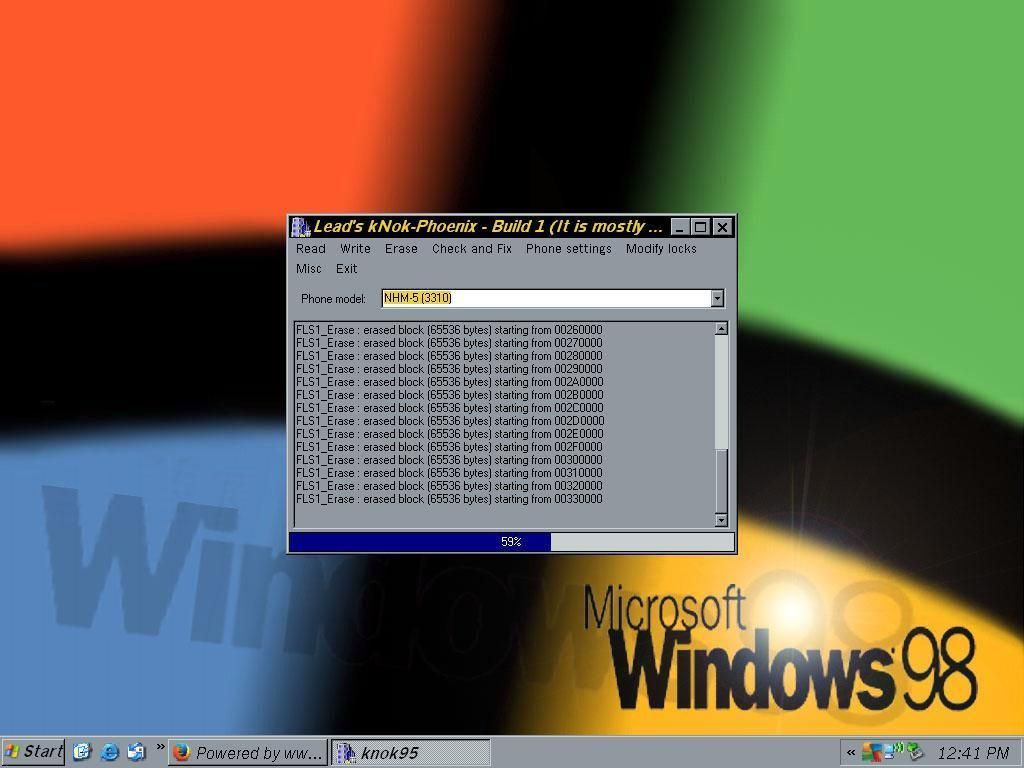Expand hidden system tray icons chevron
Image resolution: width=1024 pixels, height=768 pixels.
pos(851,753)
